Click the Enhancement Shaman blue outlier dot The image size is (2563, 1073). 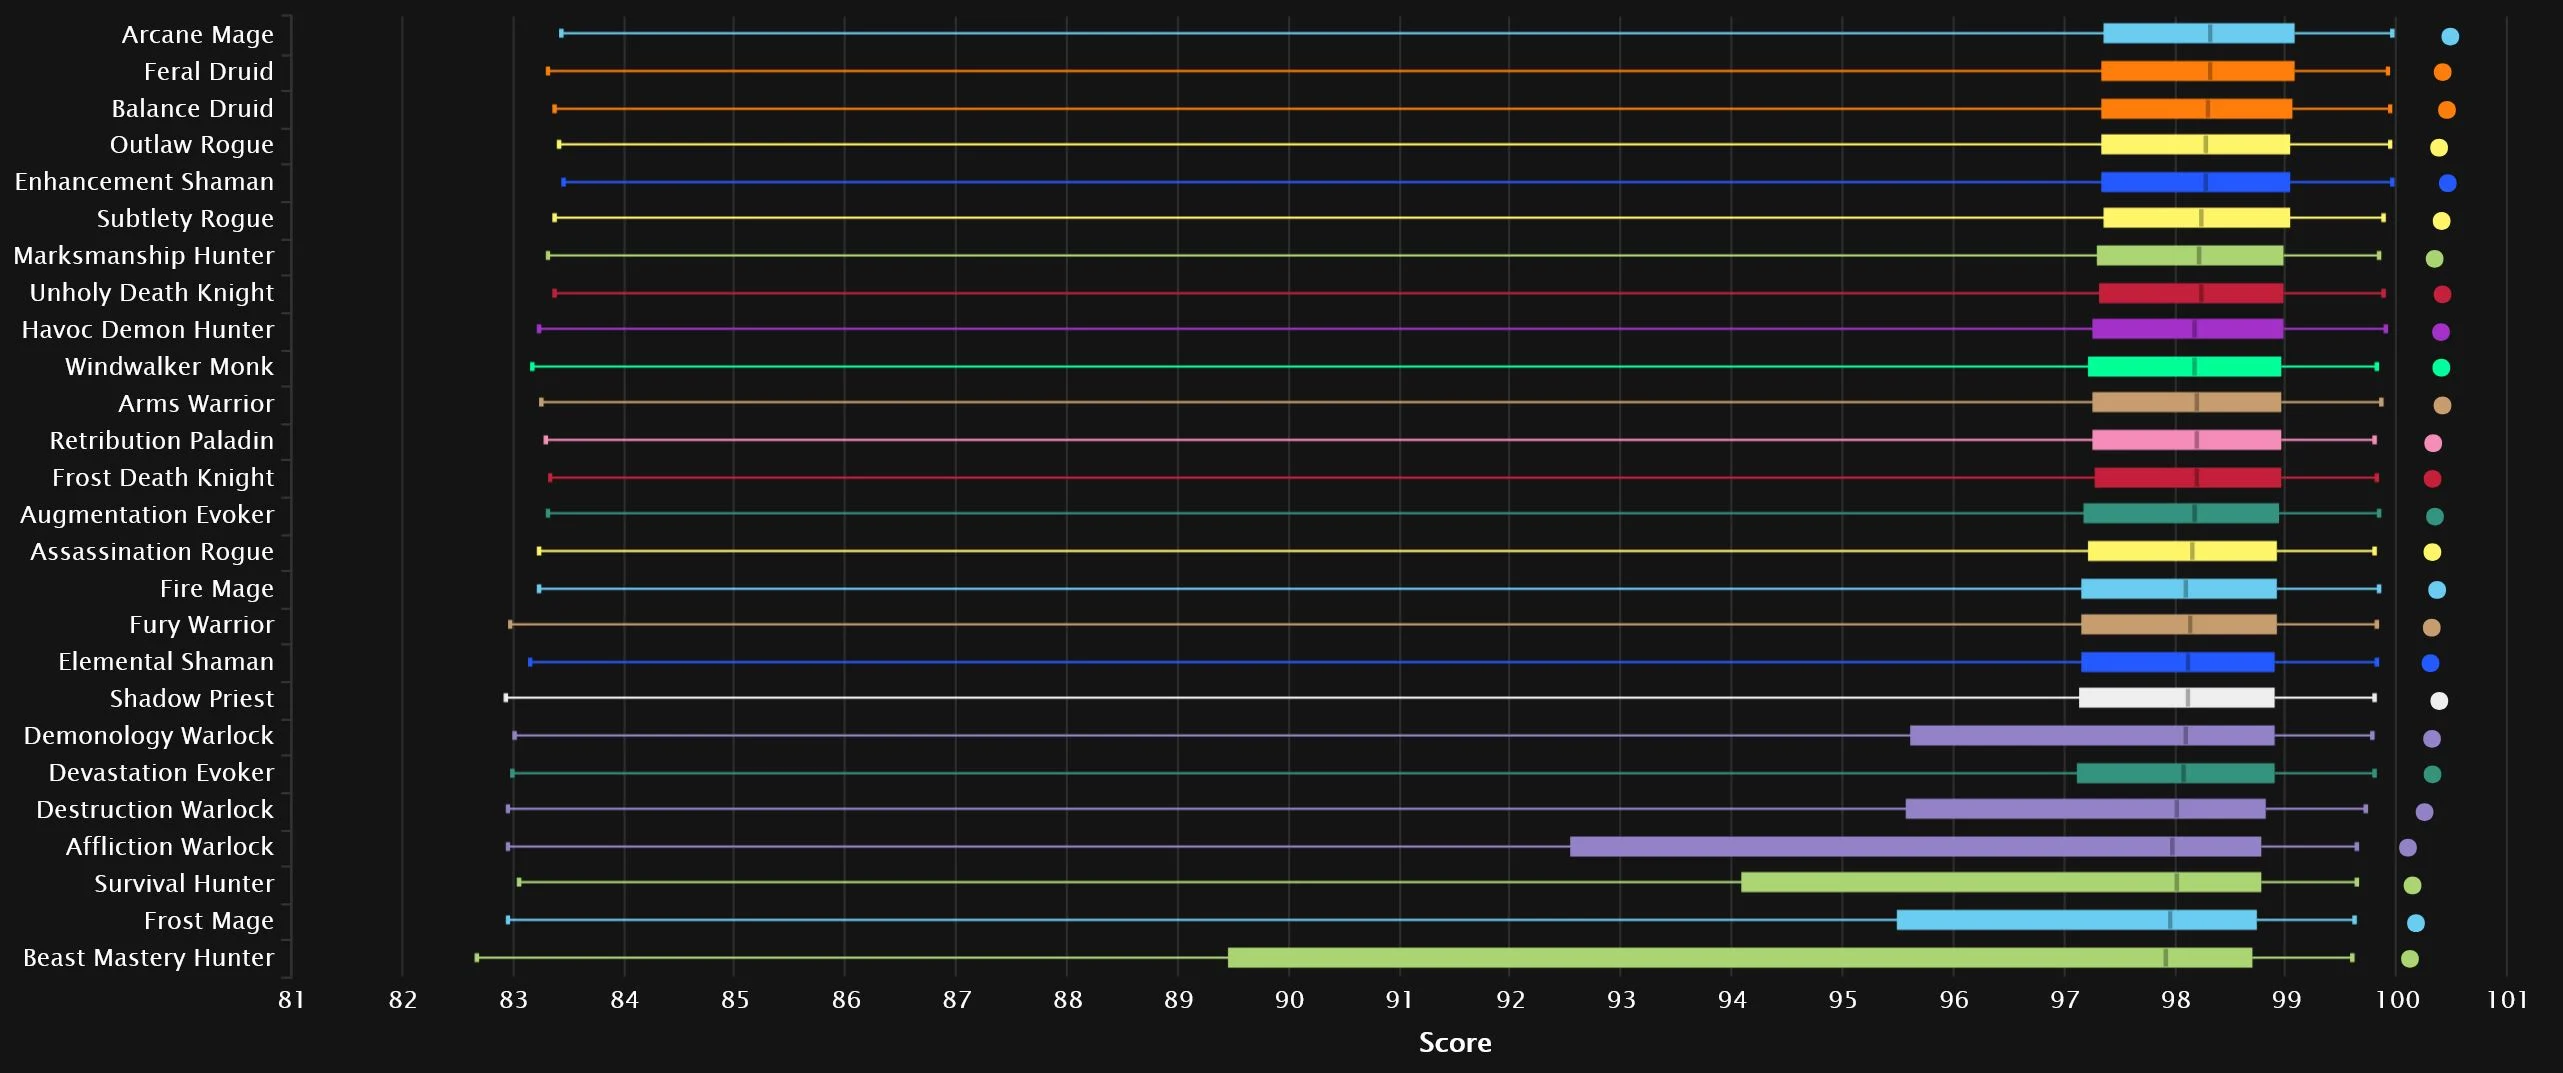(2447, 183)
